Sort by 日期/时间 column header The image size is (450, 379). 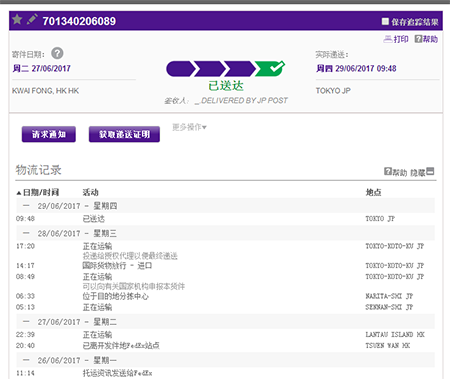pos(38,192)
